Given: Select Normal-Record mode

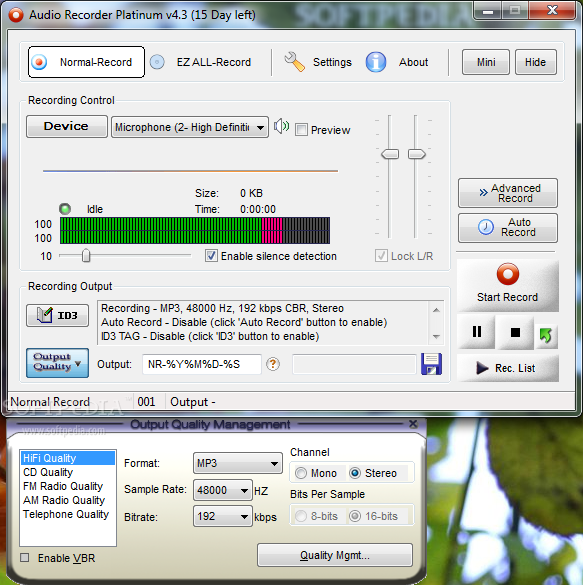Looking at the screenshot, I should click(x=86, y=62).
